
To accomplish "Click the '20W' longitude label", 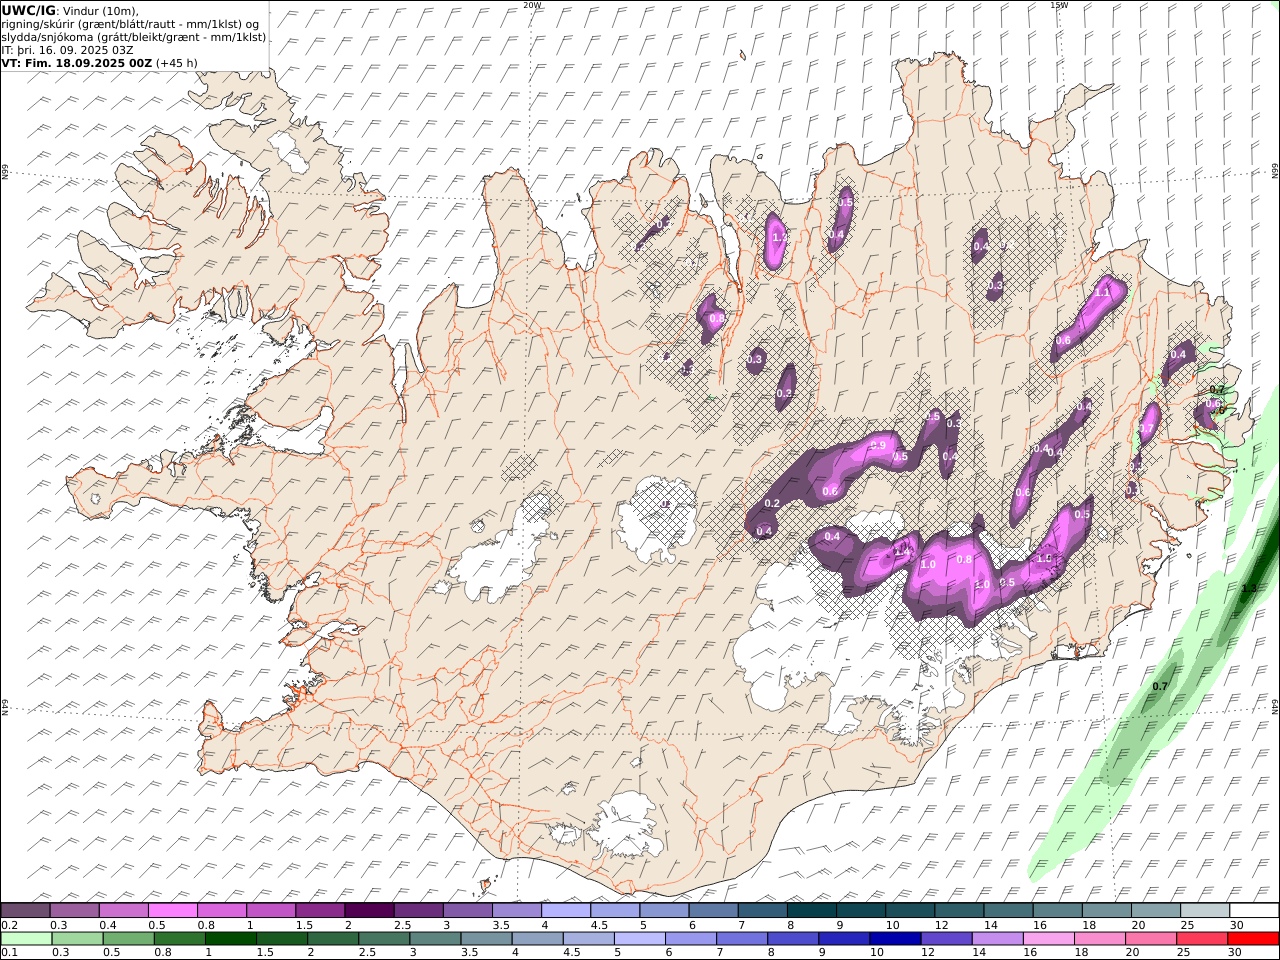I will tap(532, 5).
